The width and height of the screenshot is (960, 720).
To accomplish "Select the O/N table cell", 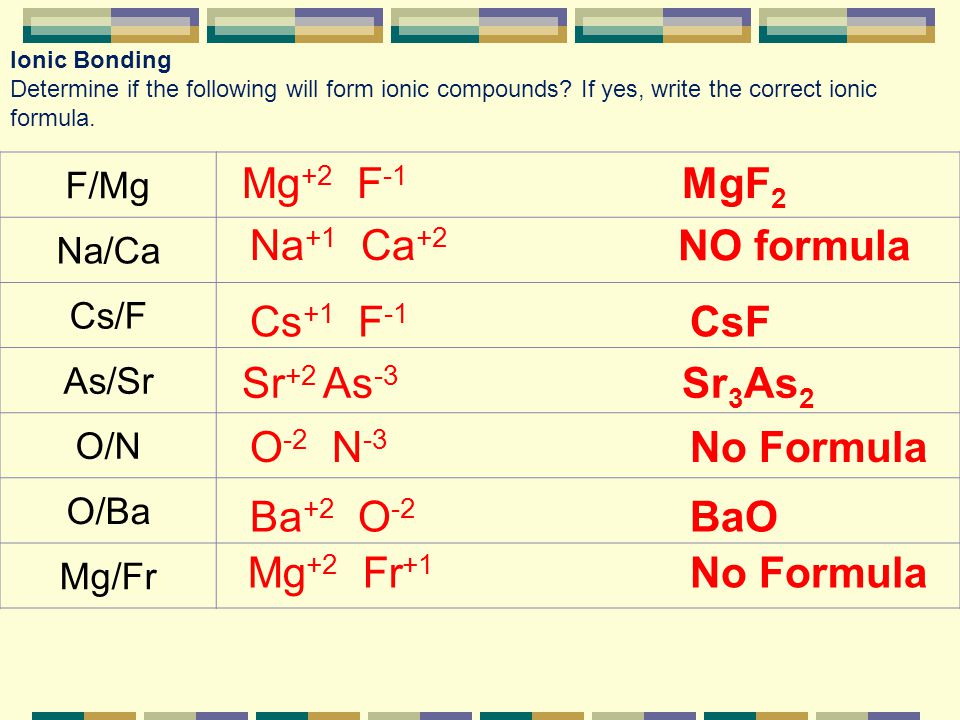I will click(108, 446).
